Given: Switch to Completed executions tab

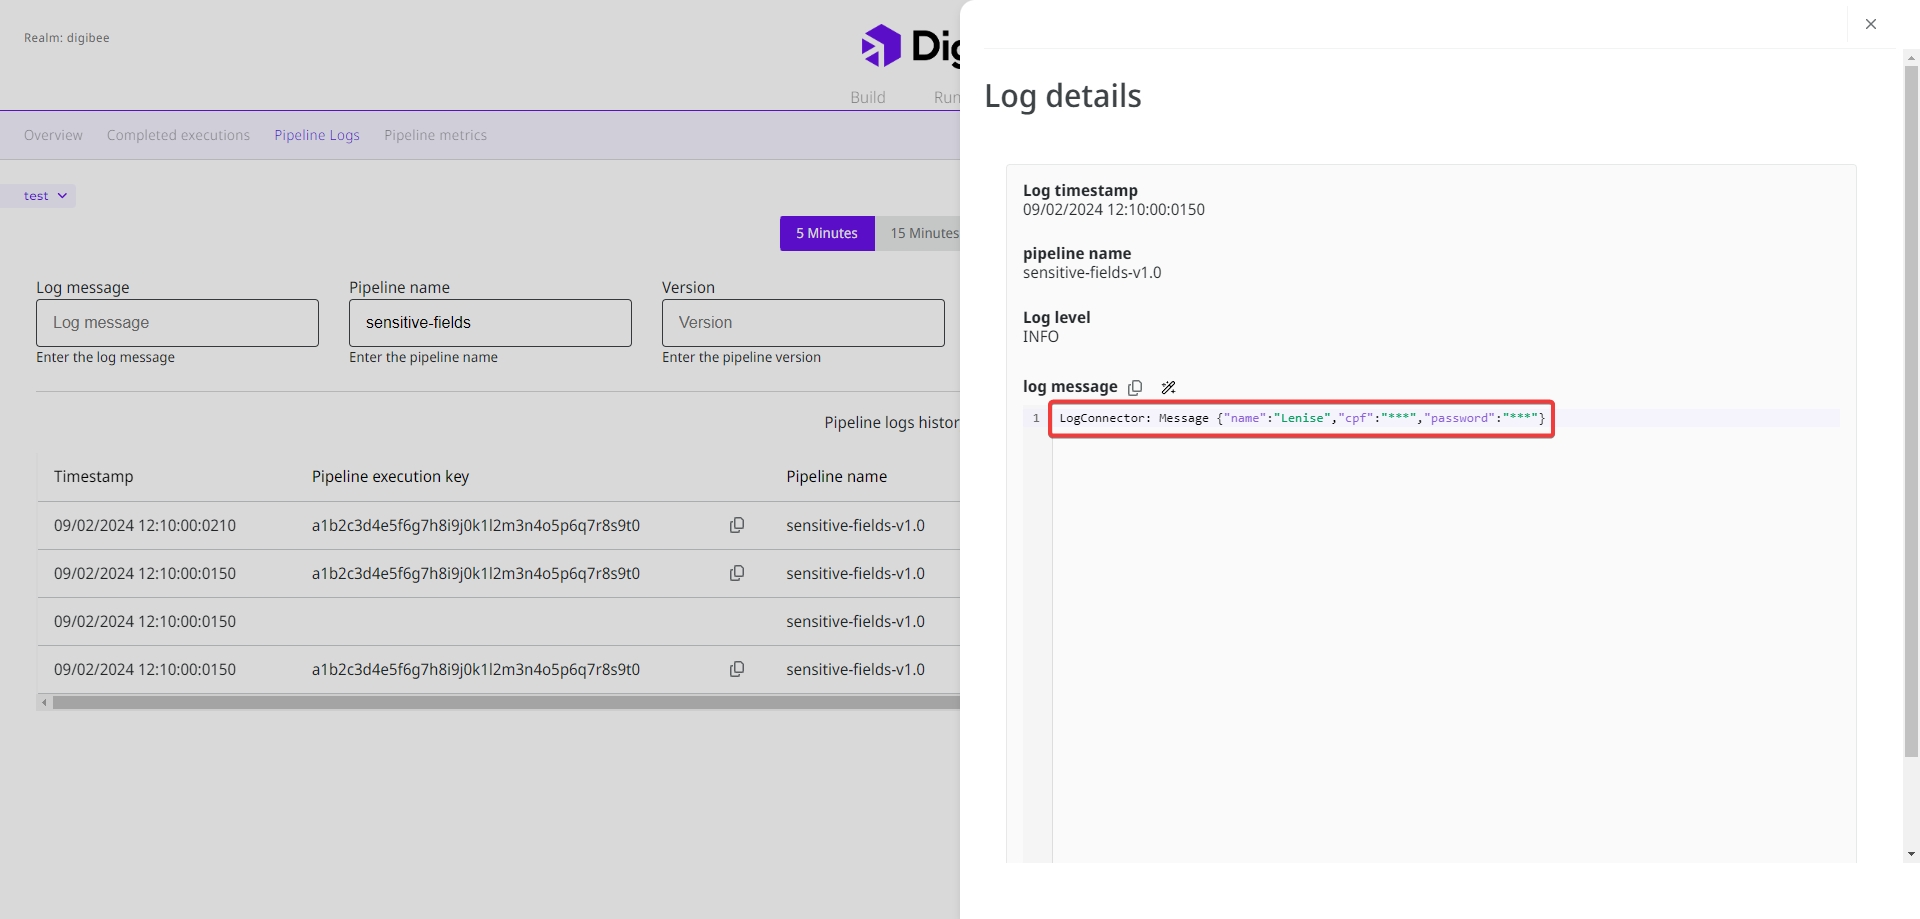Looking at the screenshot, I should tap(178, 135).
